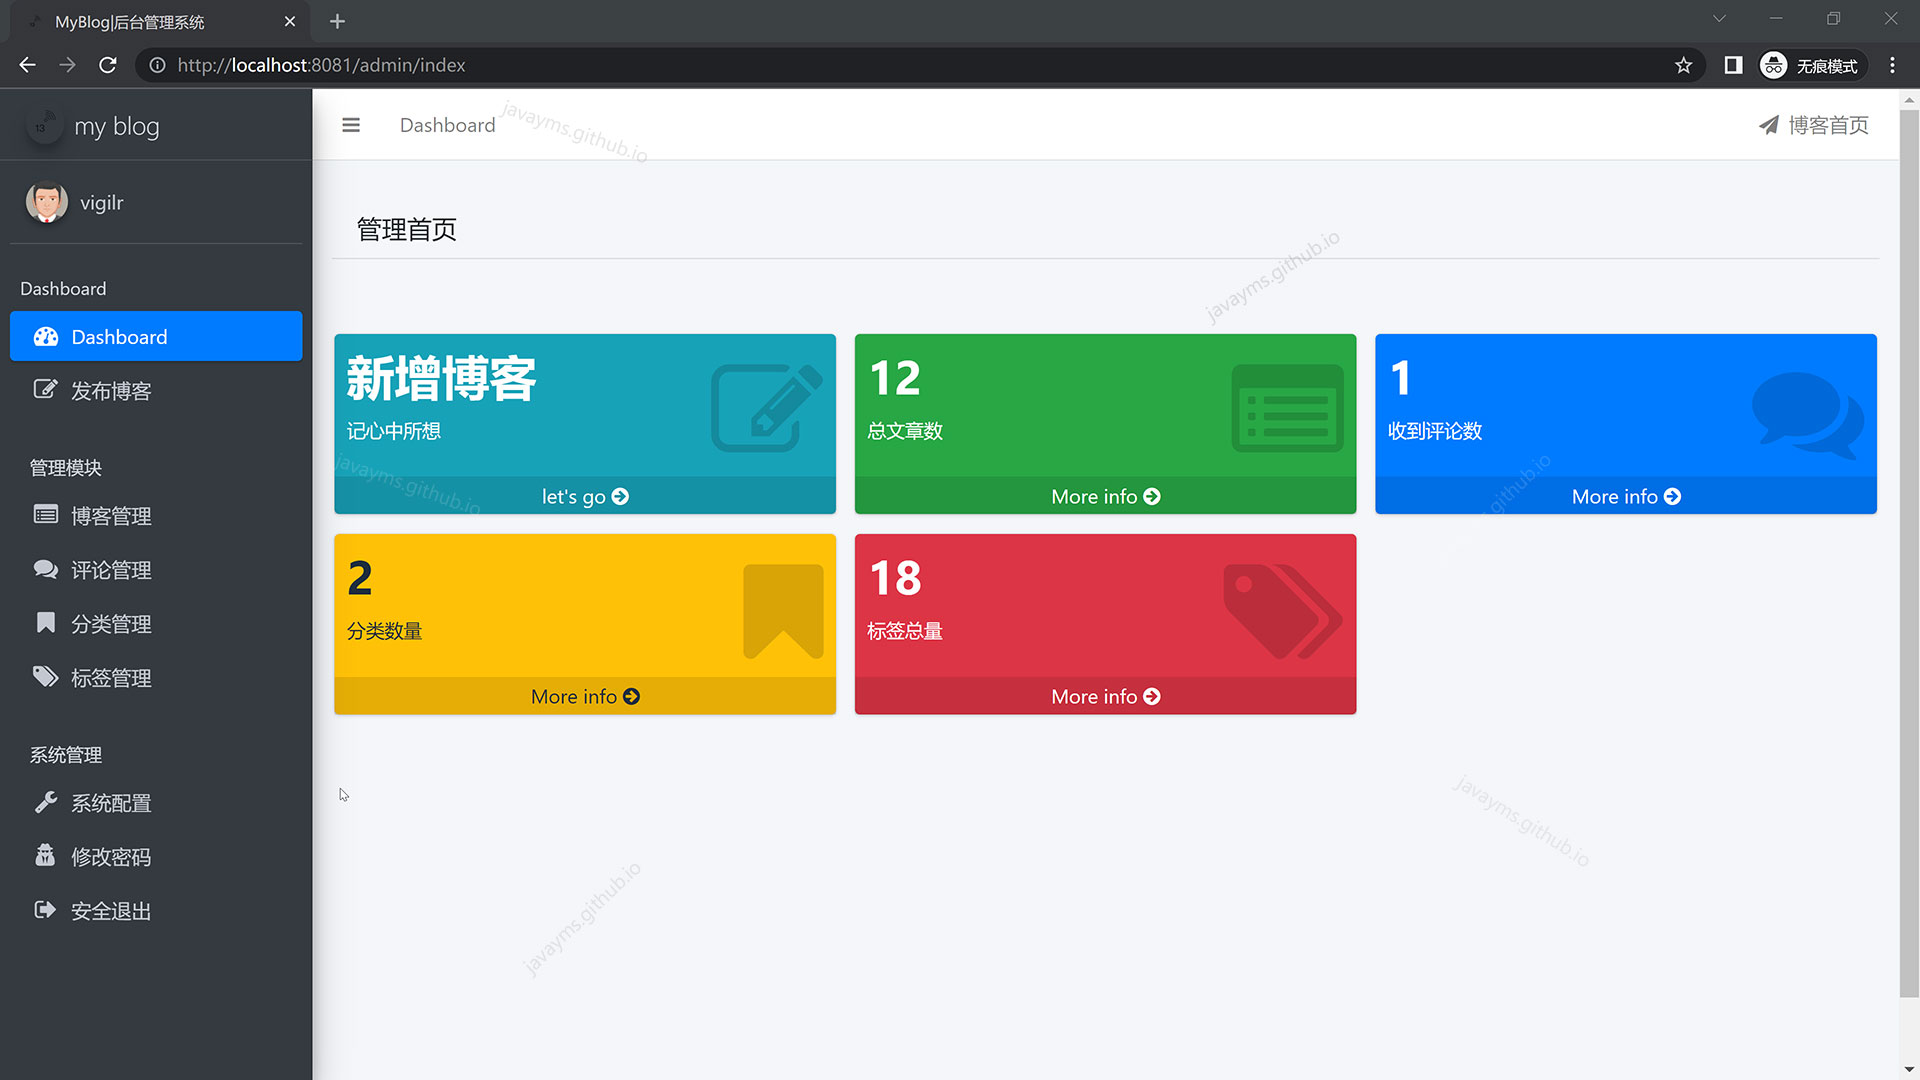
Task: Click the list icon on 总文章数 card
Action: click(x=1287, y=408)
